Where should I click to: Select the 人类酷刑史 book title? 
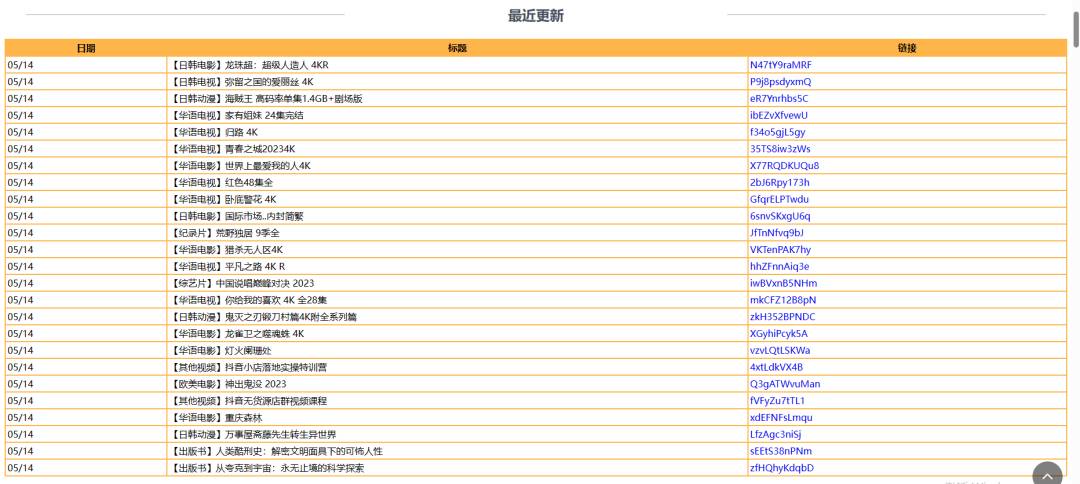tap(299, 452)
